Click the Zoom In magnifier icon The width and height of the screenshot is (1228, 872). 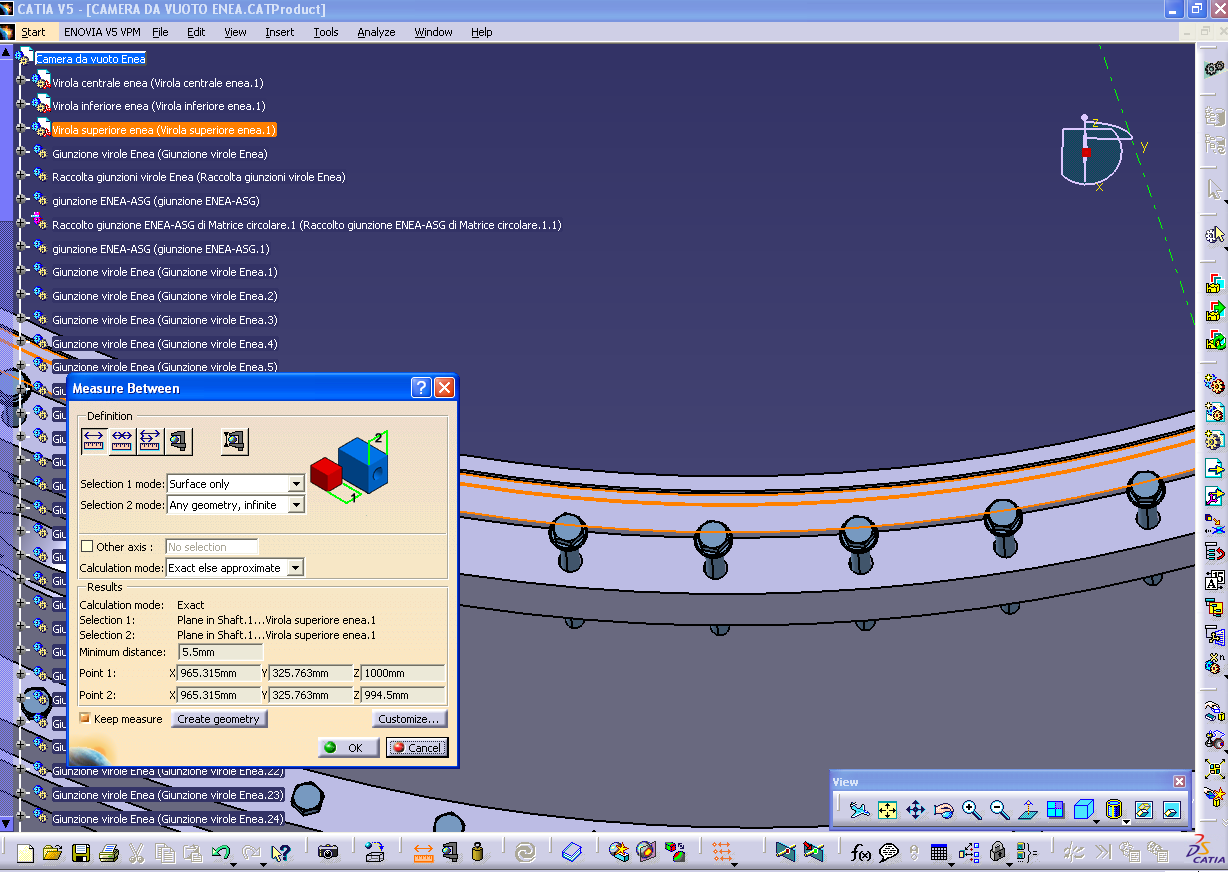(971, 810)
